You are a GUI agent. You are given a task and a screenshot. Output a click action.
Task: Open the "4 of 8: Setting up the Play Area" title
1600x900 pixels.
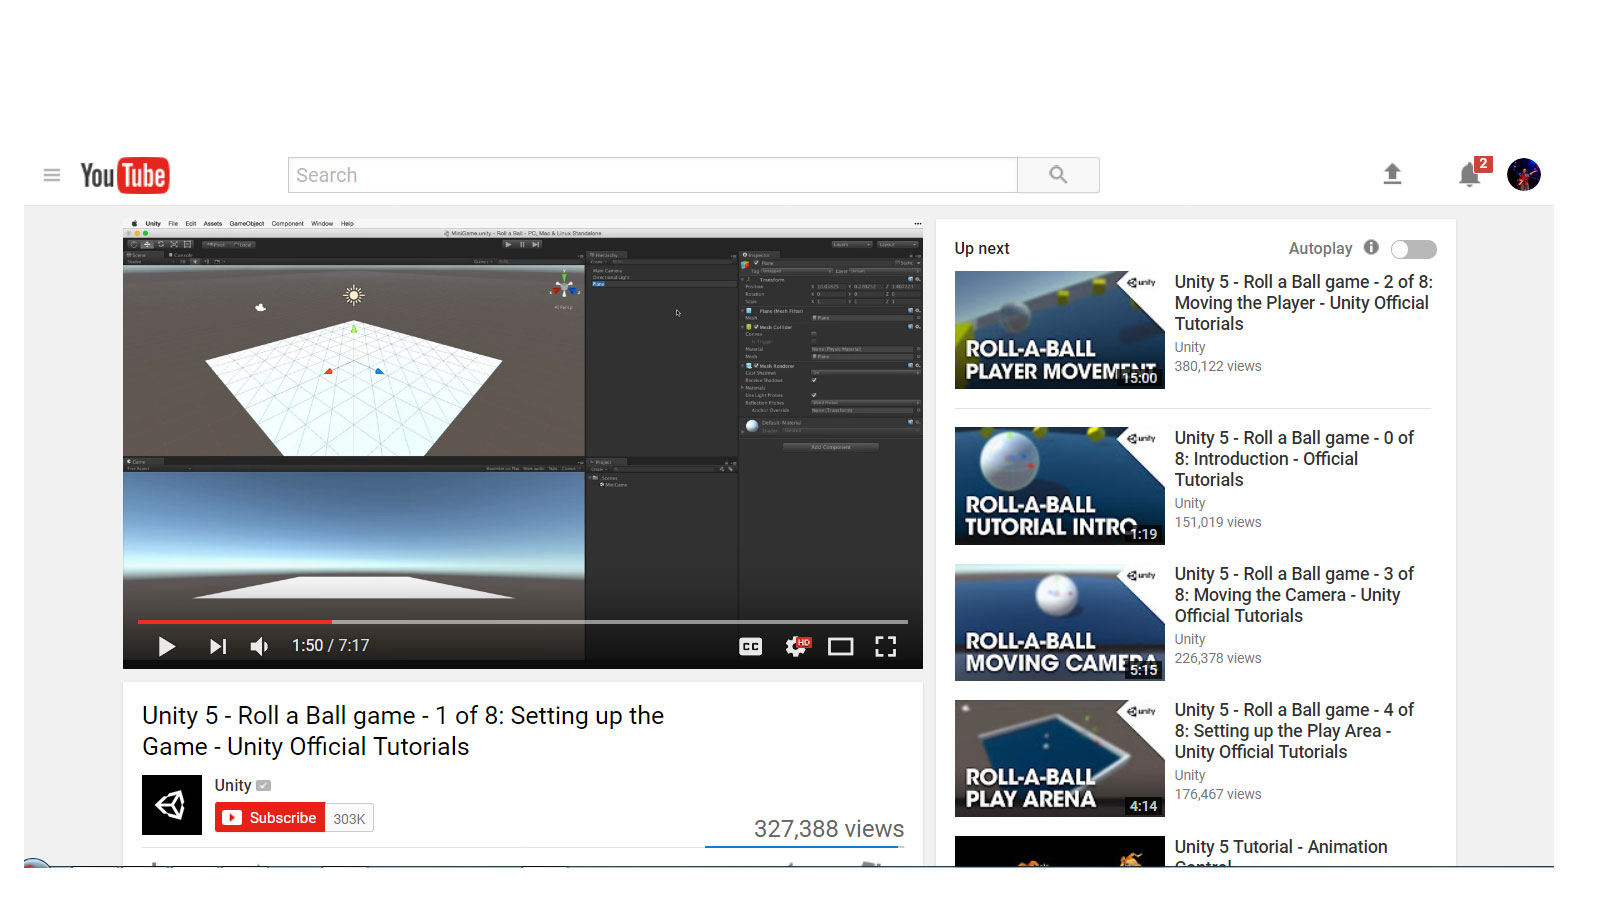click(1294, 731)
